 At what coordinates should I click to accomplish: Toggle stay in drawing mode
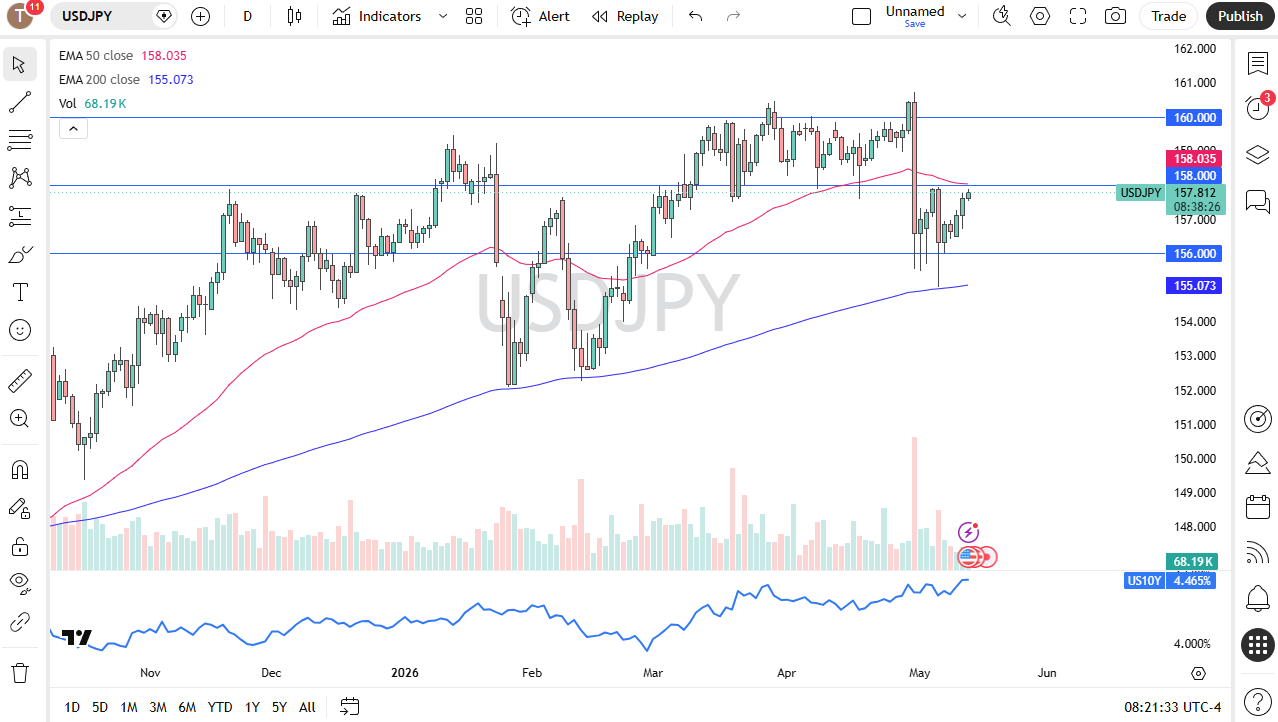pos(20,508)
